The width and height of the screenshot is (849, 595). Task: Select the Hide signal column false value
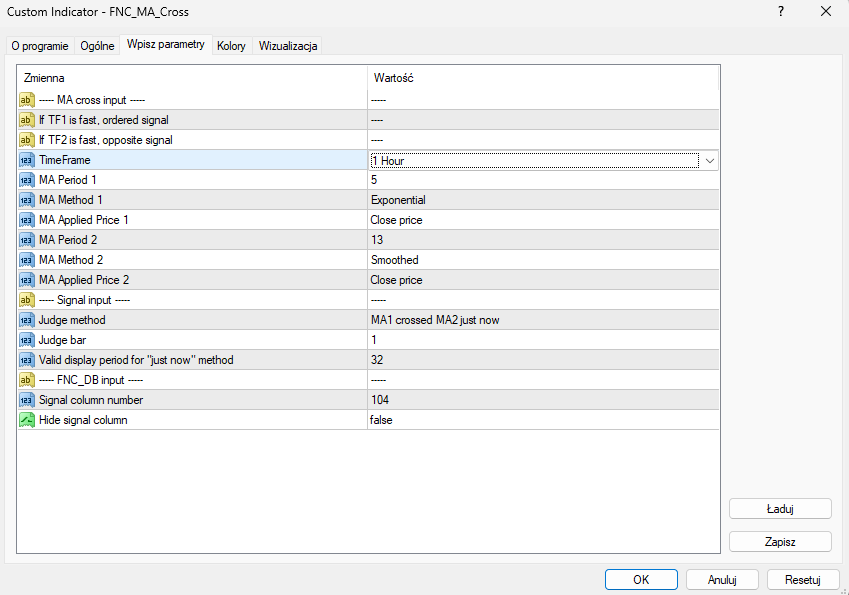coord(381,420)
